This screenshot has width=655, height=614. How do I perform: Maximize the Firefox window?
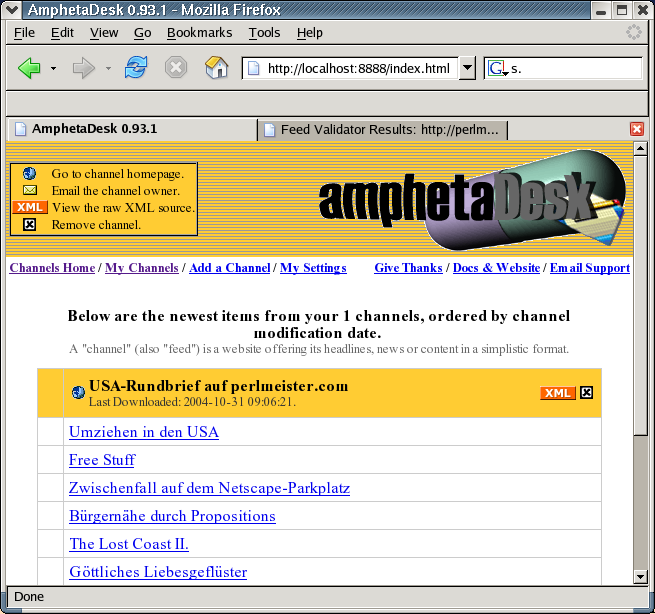(622, 10)
